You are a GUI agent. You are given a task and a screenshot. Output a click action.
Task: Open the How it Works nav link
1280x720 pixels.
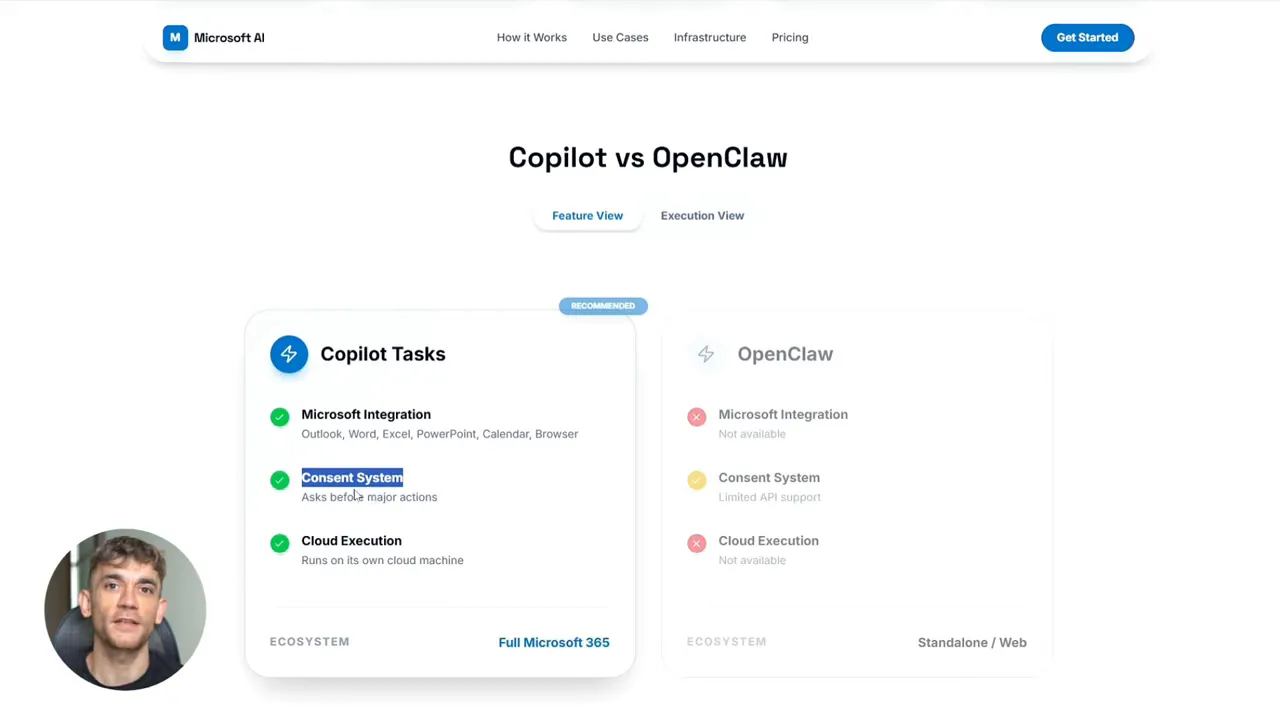click(x=532, y=38)
